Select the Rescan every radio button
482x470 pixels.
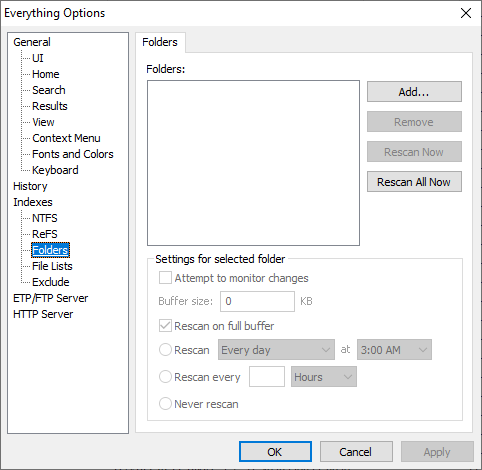click(x=165, y=377)
